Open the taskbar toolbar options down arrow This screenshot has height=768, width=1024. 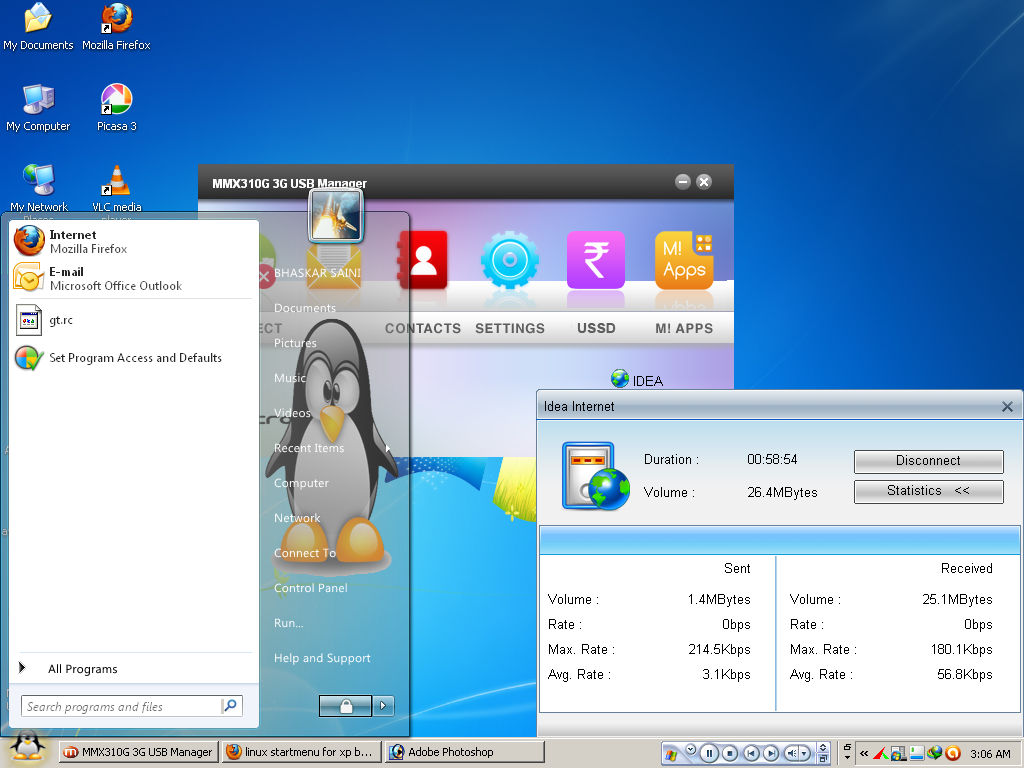click(847, 758)
